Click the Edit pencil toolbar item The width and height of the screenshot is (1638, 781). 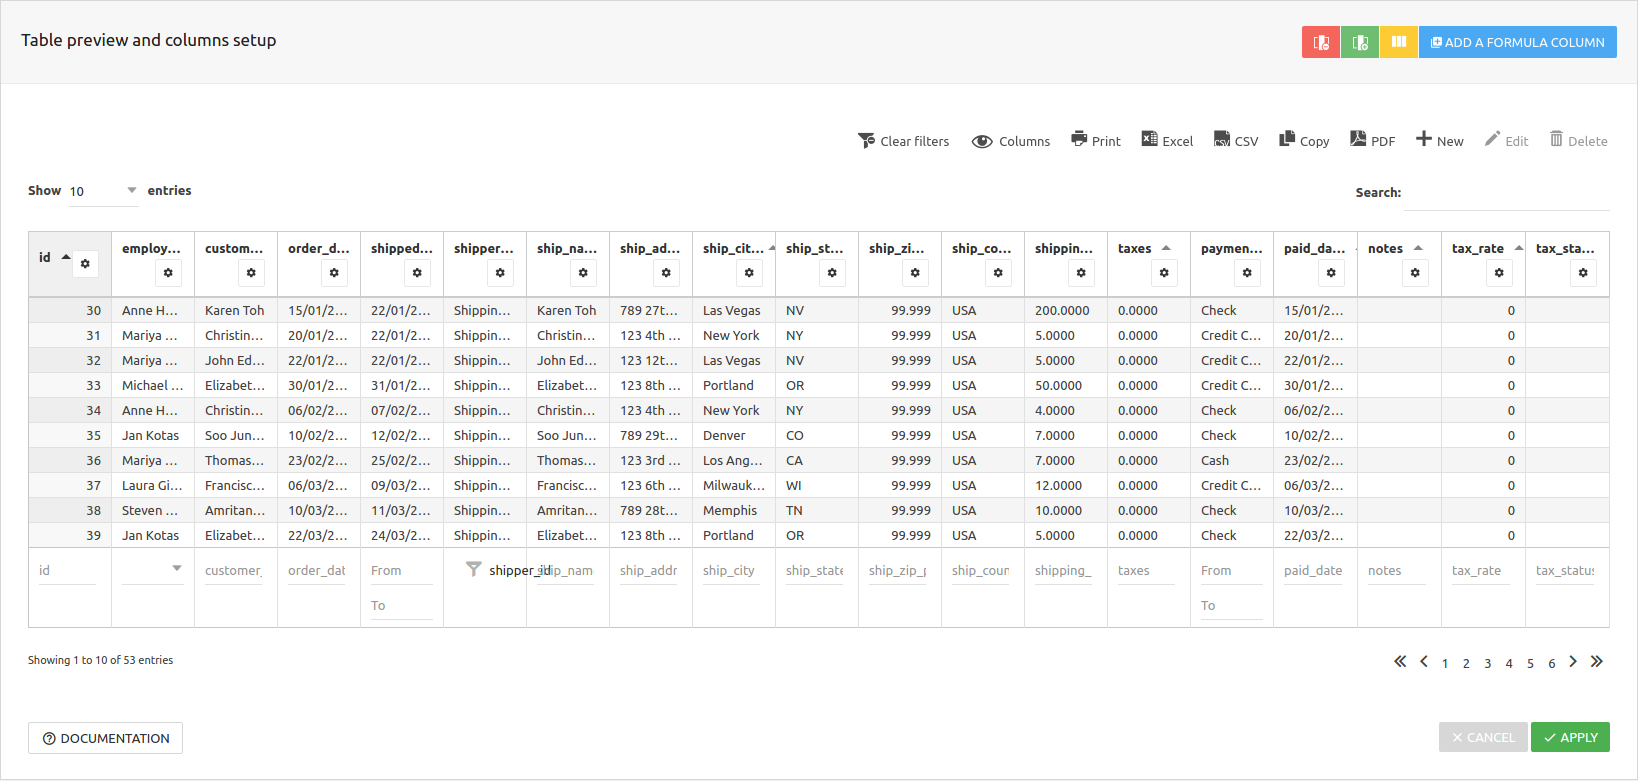pyautogui.click(x=1507, y=141)
